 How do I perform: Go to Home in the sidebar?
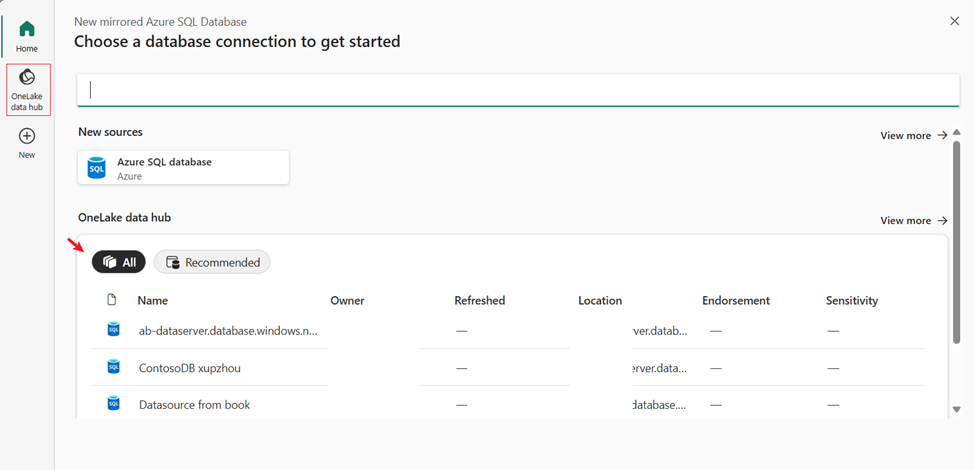[x=27, y=36]
